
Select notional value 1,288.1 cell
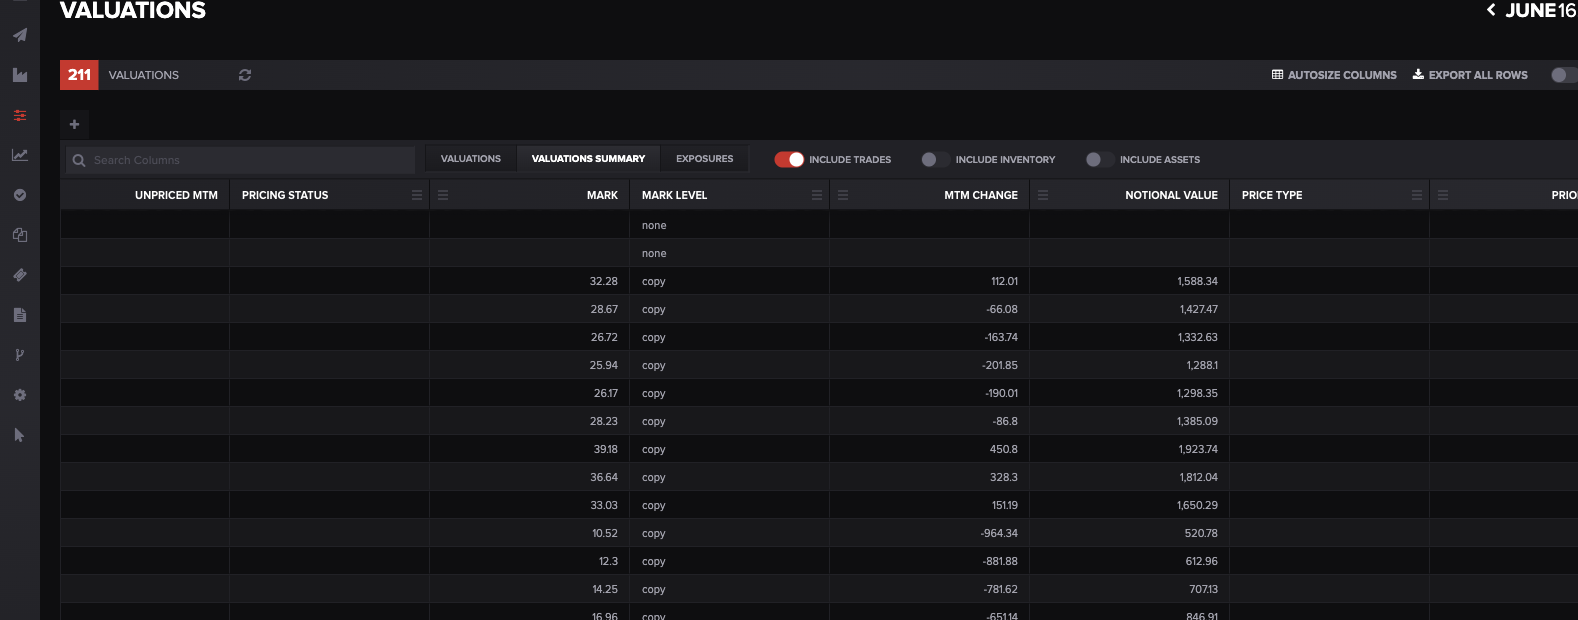[x=1129, y=365]
